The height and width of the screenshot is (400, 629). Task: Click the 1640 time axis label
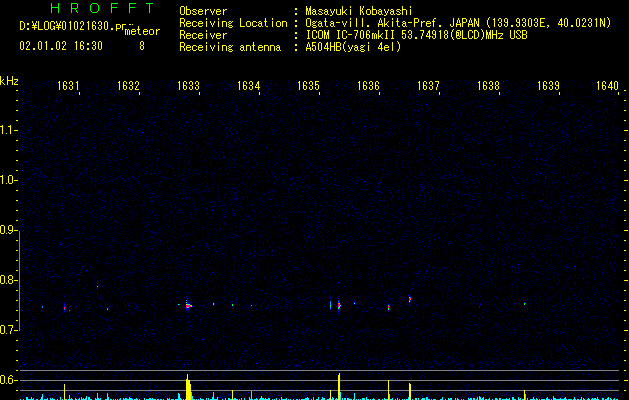coord(608,86)
